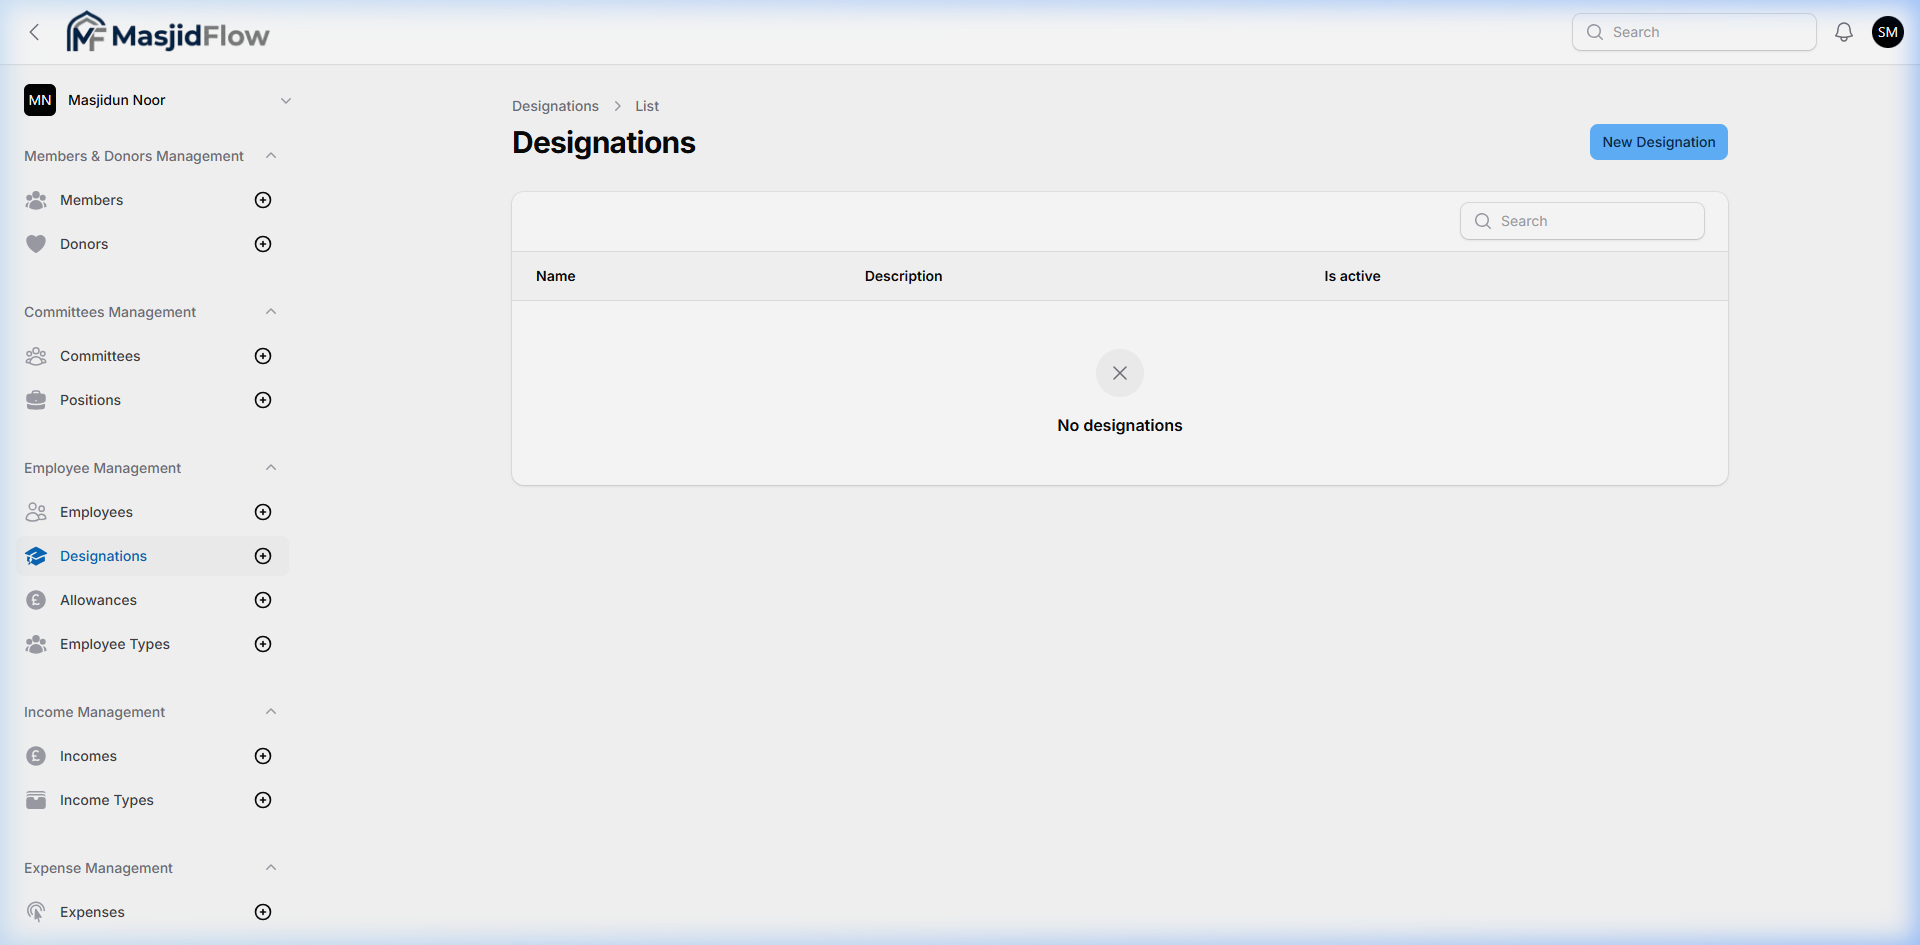Click the Positions icon

coord(36,399)
